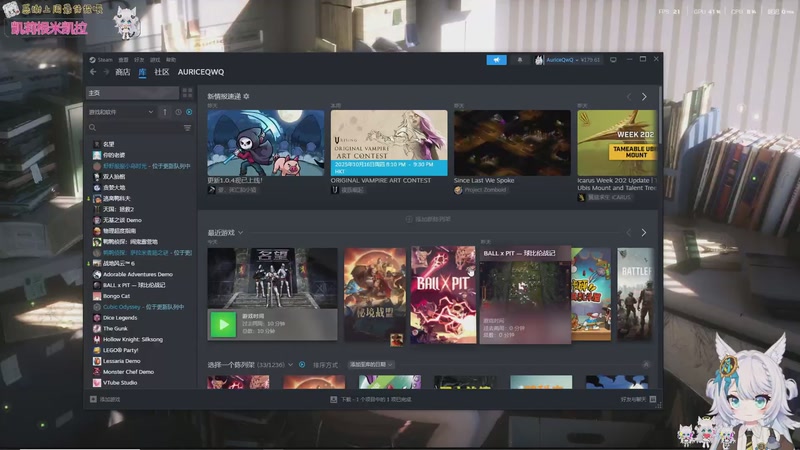Open friends and chat icon
Screen dimensions: 800x450
tap(653, 399)
